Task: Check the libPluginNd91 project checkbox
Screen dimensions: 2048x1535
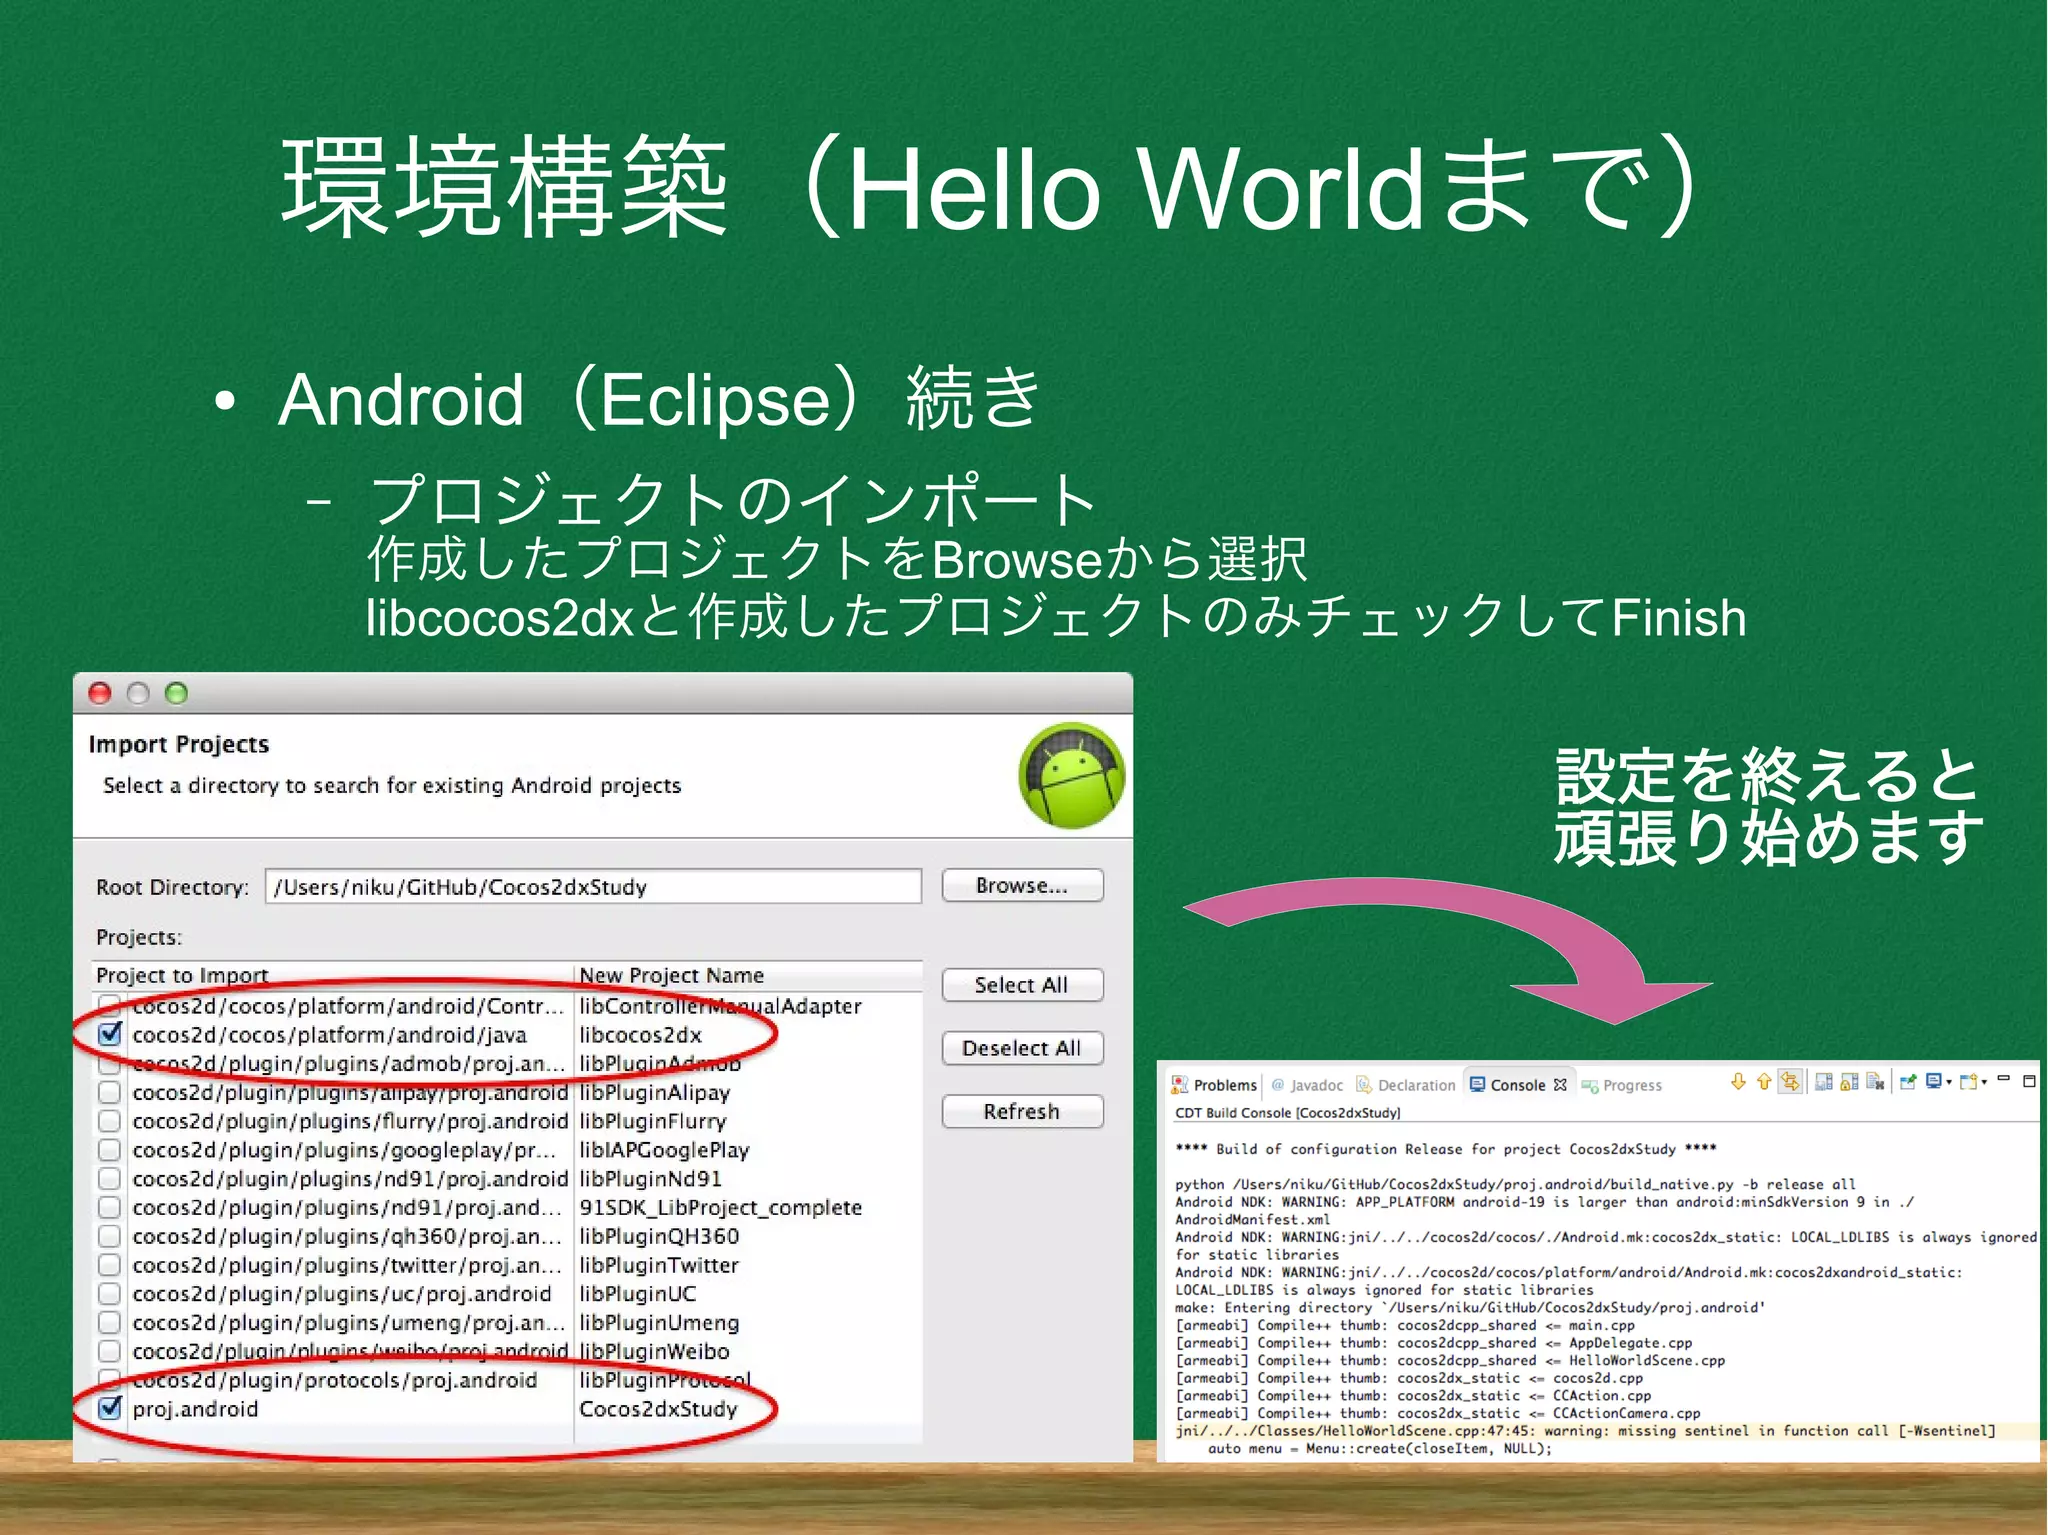Action: click(x=110, y=1179)
